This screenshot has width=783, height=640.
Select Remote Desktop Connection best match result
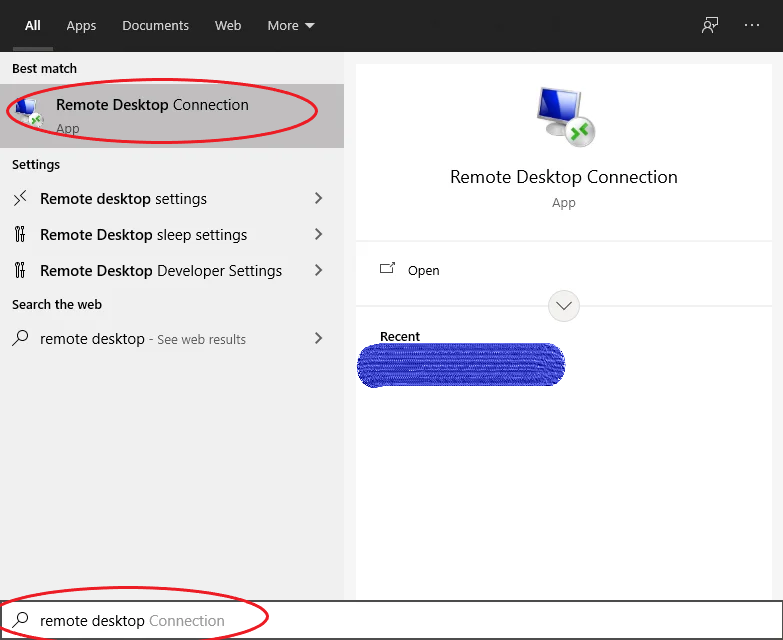172,116
